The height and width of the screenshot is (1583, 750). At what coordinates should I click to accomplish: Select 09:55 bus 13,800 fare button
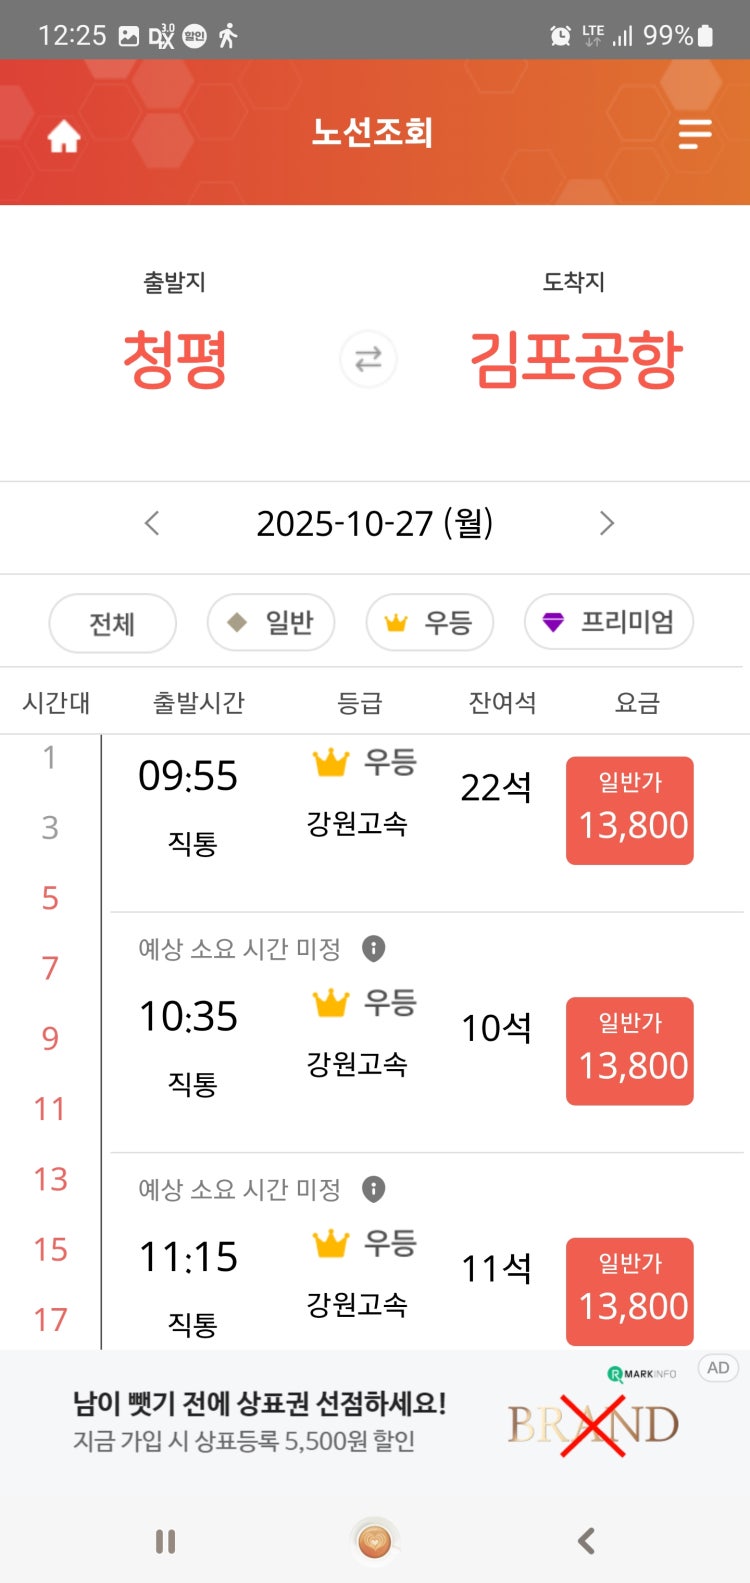pyautogui.click(x=630, y=811)
